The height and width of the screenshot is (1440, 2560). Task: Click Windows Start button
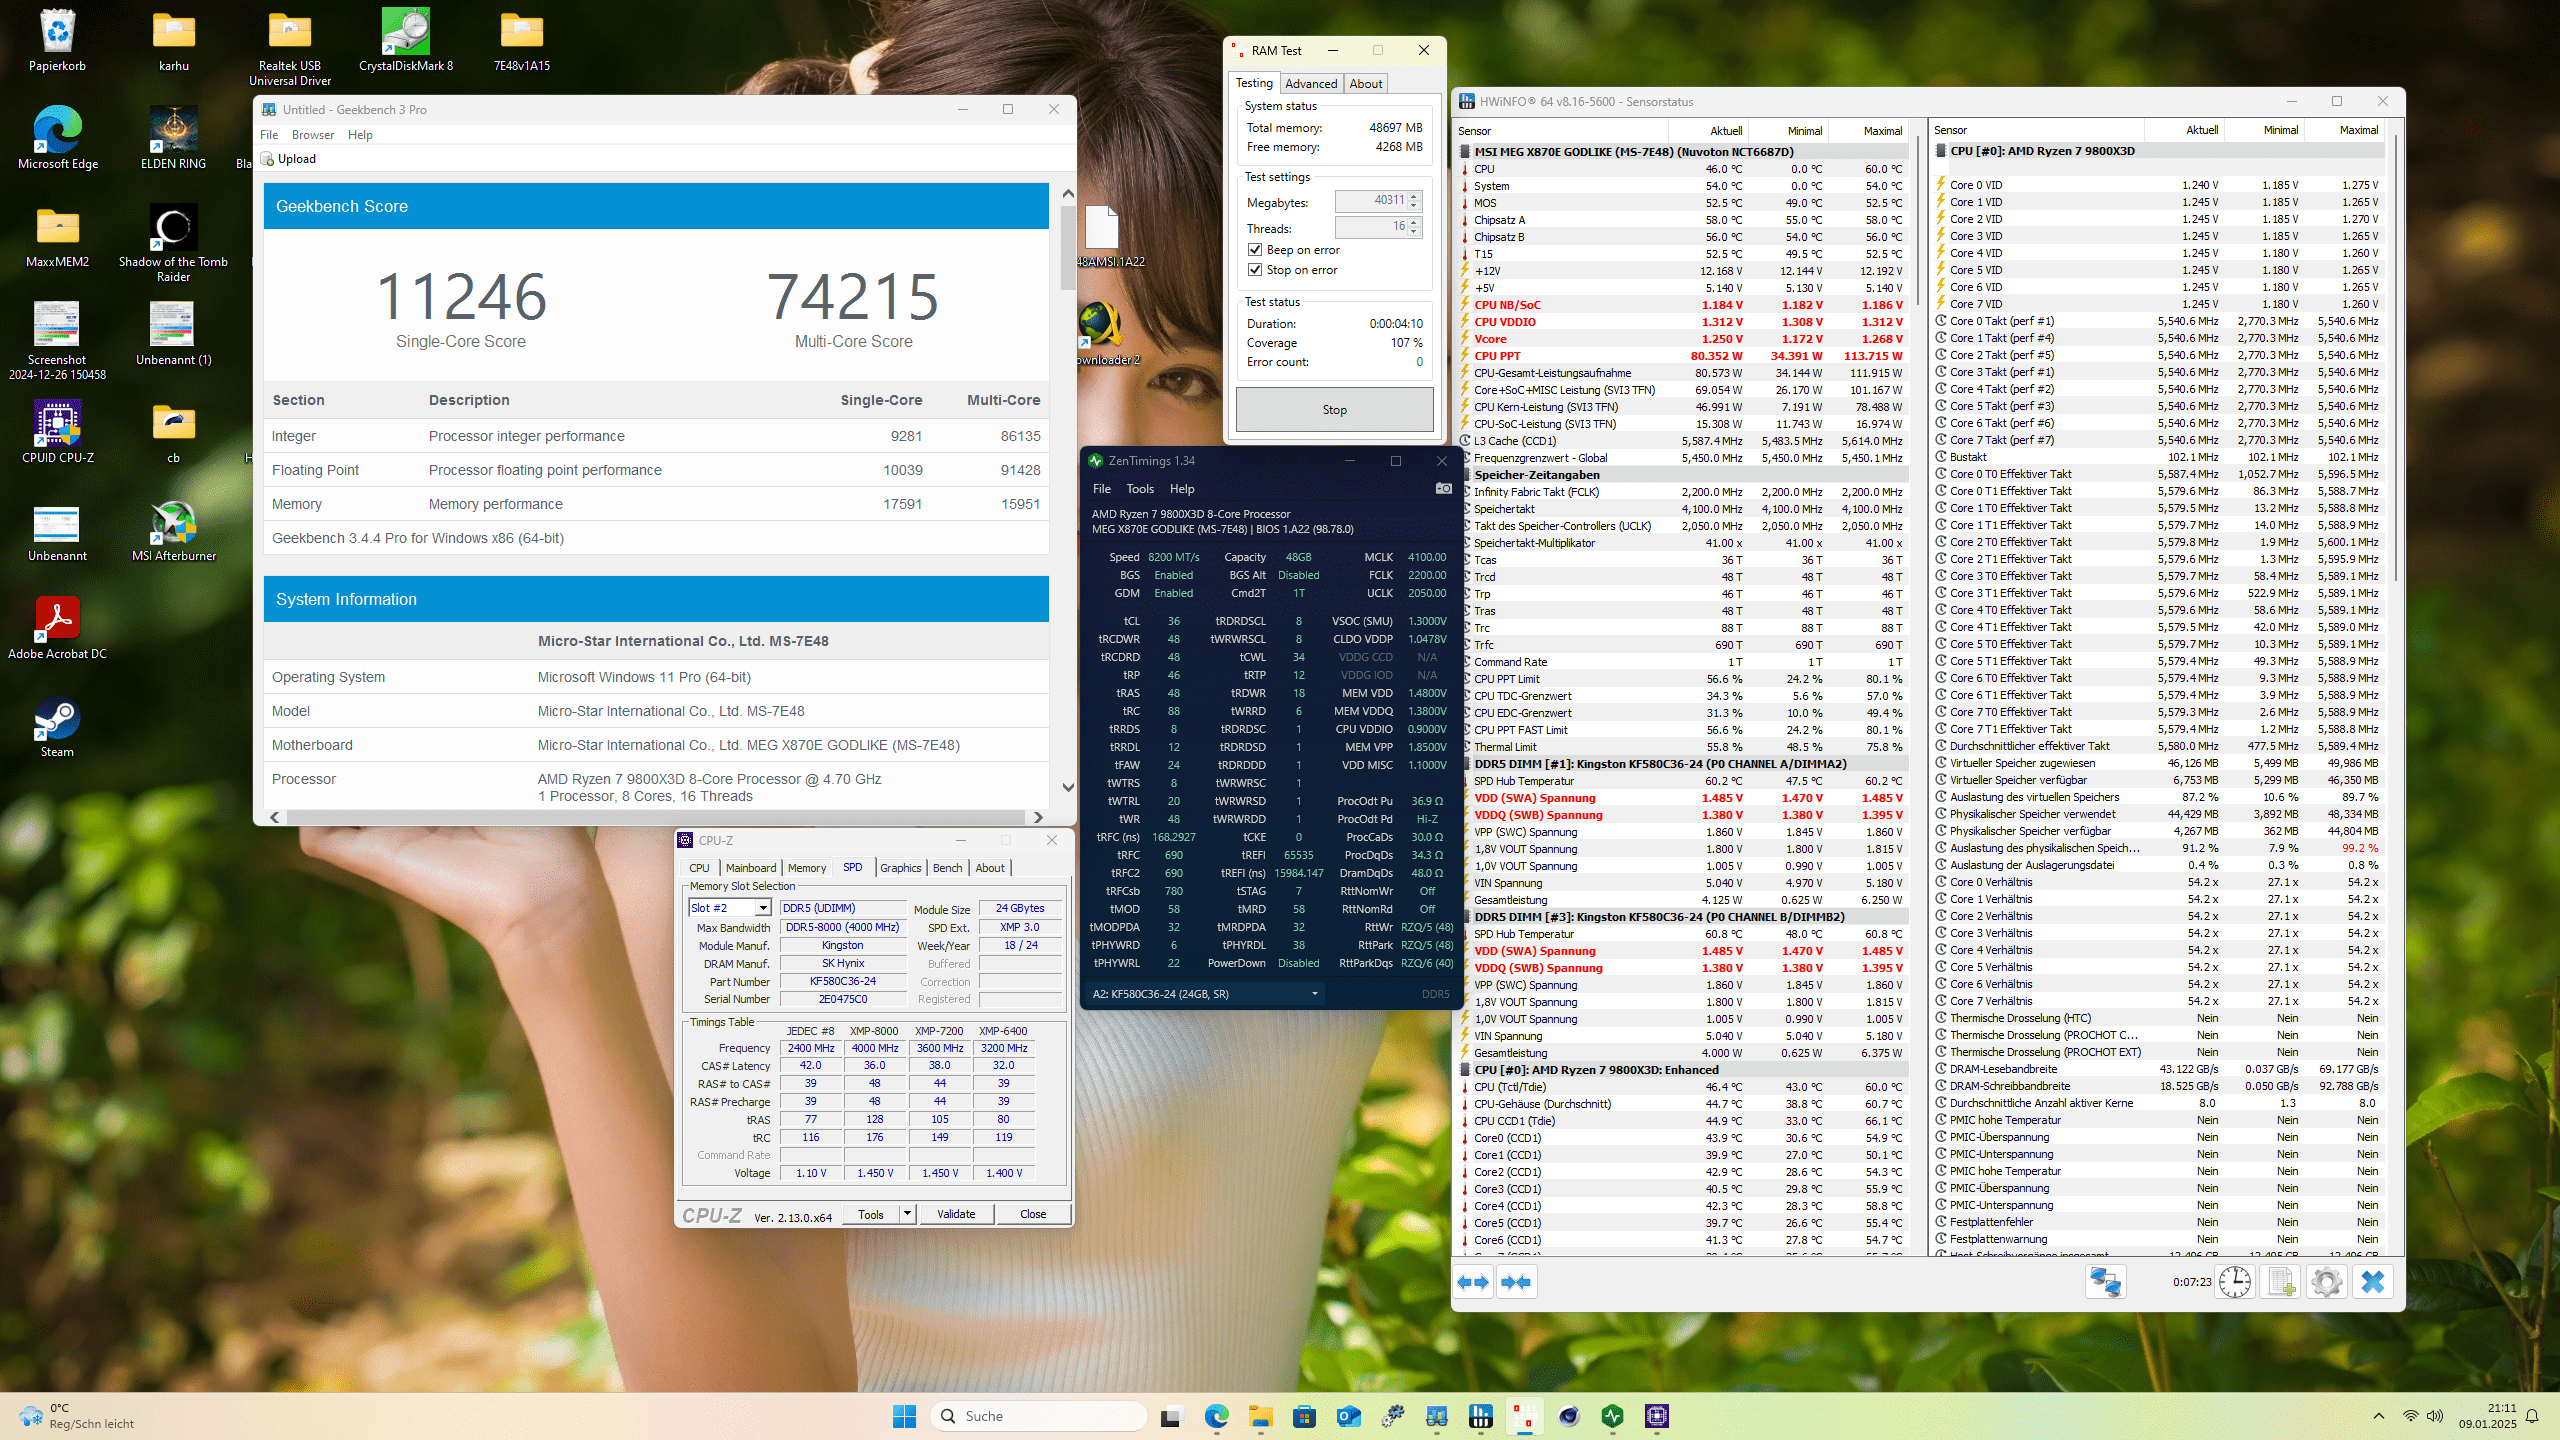(x=904, y=1416)
